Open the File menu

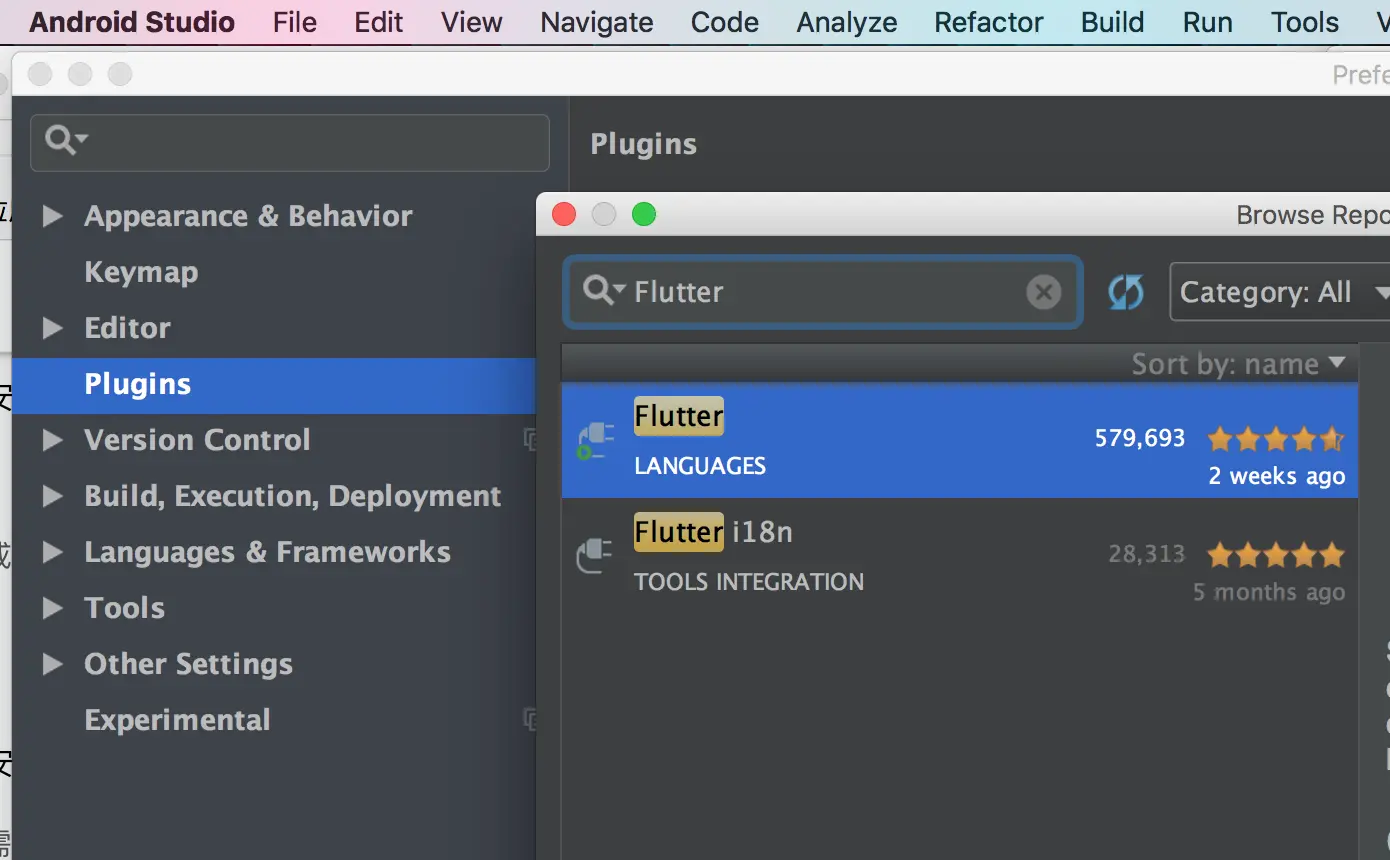tap(295, 22)
